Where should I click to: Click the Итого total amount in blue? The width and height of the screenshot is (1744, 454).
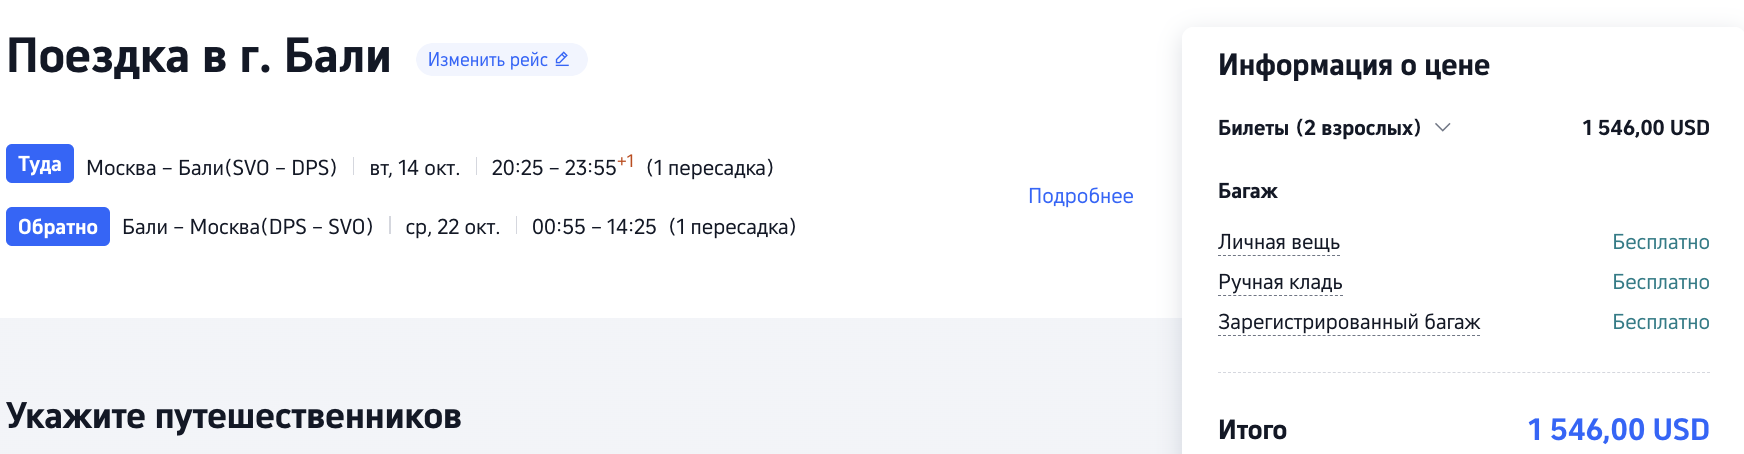1618,430
